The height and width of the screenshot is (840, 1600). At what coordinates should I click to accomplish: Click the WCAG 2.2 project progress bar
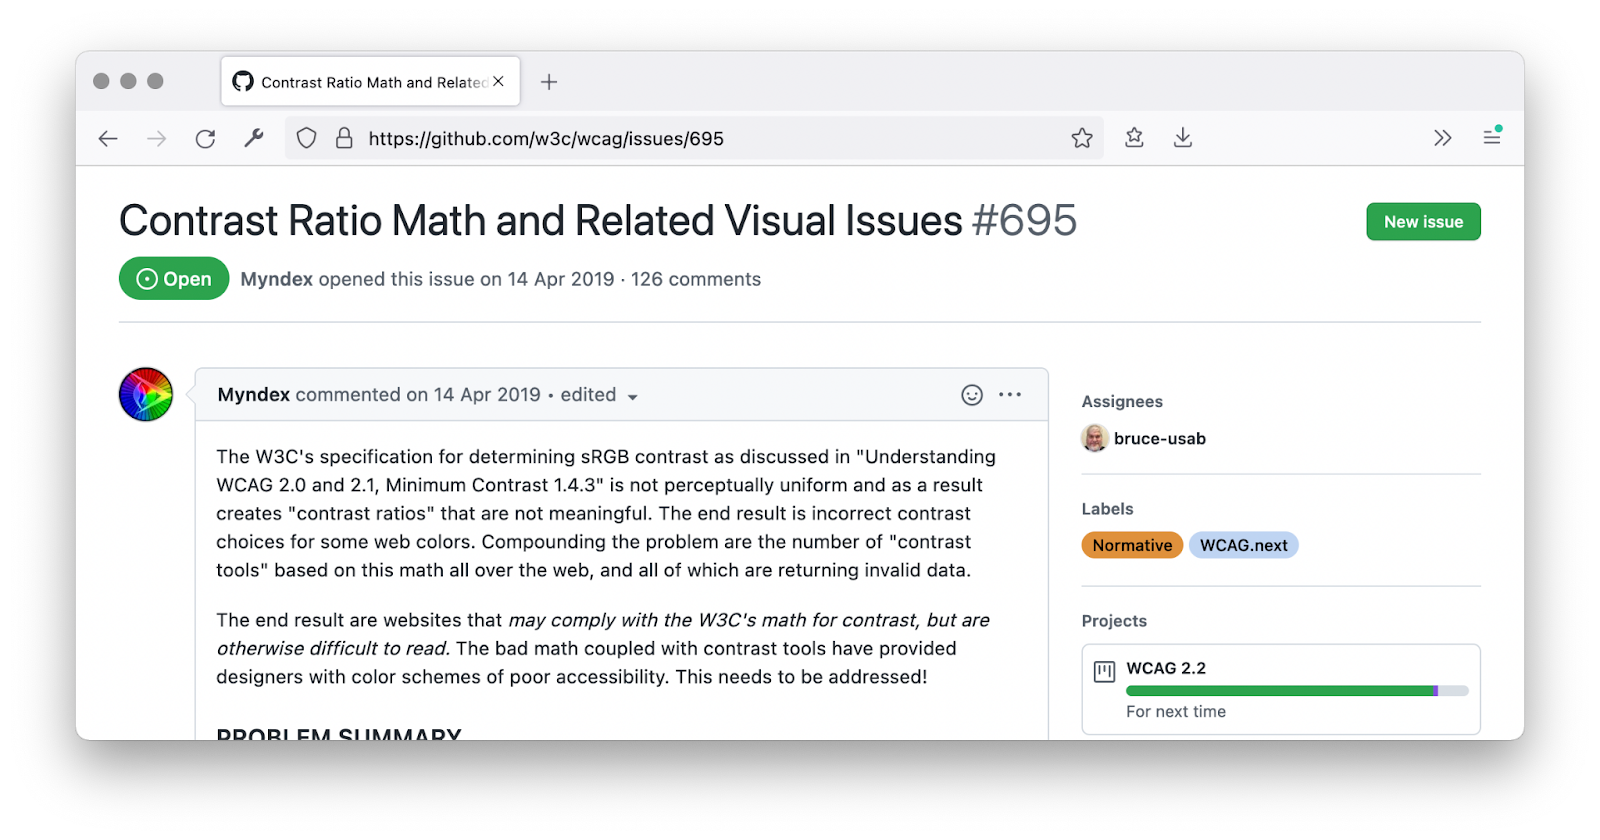pos(1297,691)
